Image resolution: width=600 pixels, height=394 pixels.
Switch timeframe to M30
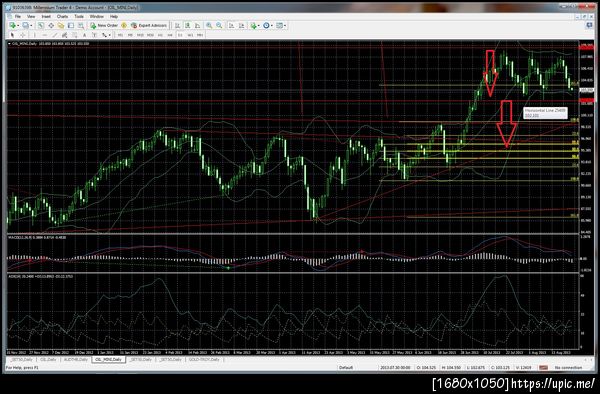(x=150, y=35)
